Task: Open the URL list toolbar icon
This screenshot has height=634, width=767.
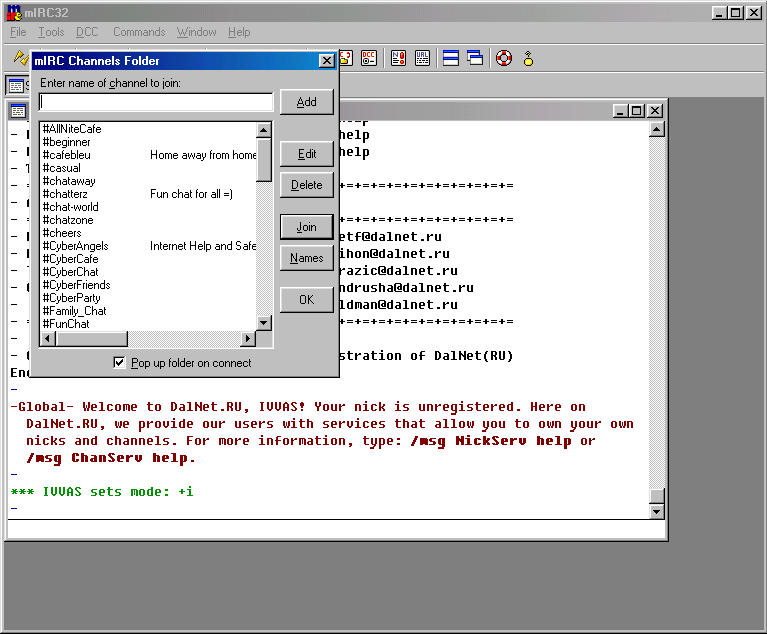Action: (422, 58)
